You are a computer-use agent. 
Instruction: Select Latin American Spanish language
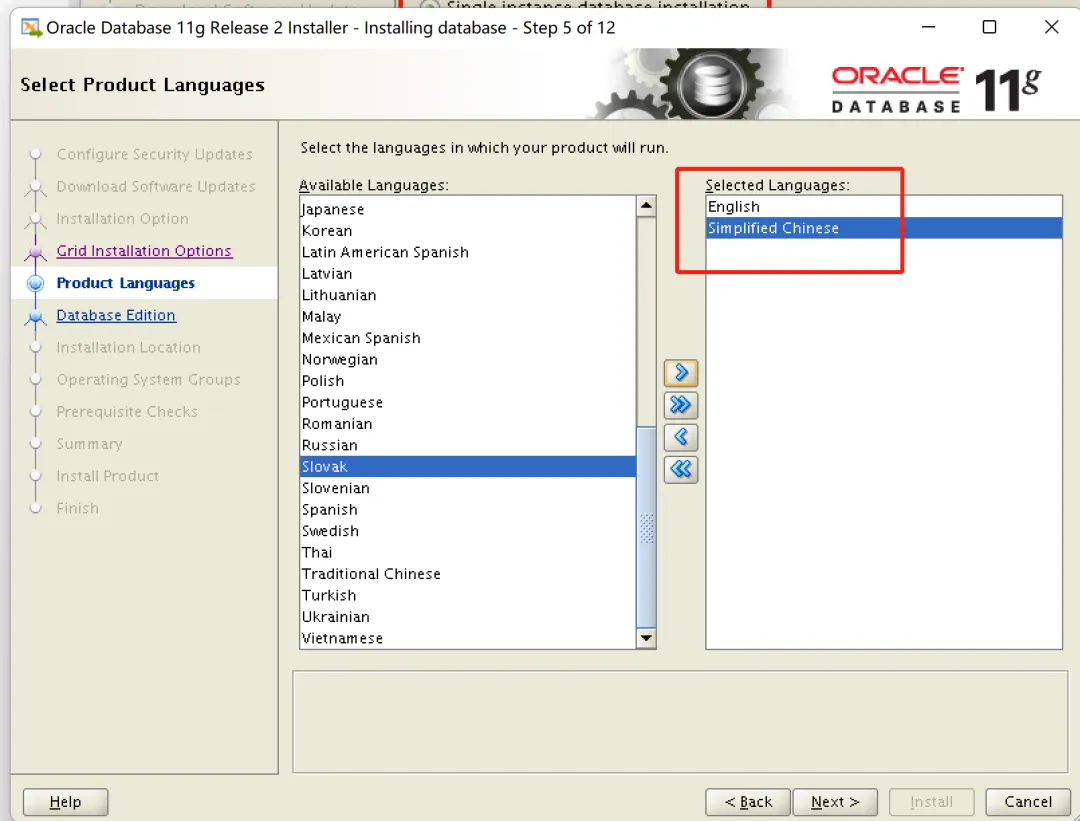click(x=468, y=252)
